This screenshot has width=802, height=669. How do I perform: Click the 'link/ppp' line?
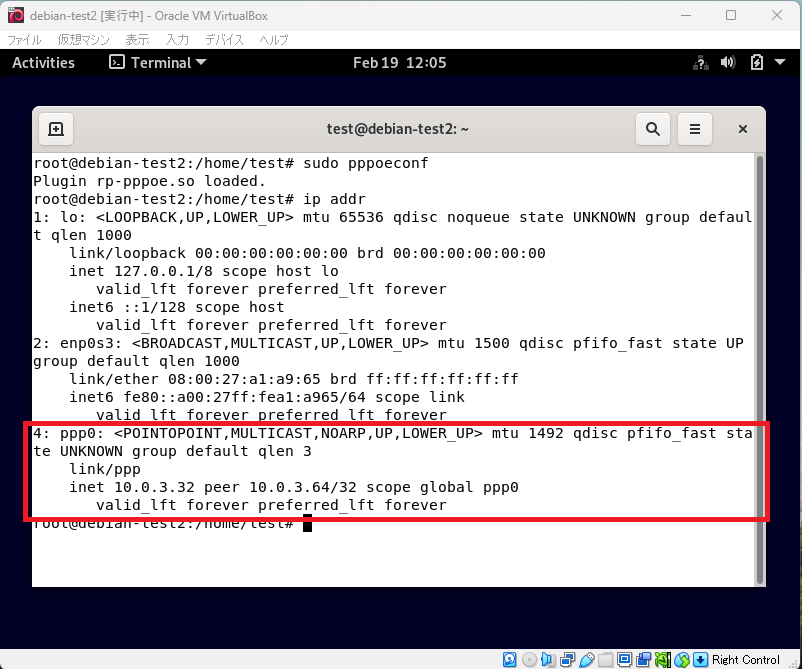[x=105, y=469]
